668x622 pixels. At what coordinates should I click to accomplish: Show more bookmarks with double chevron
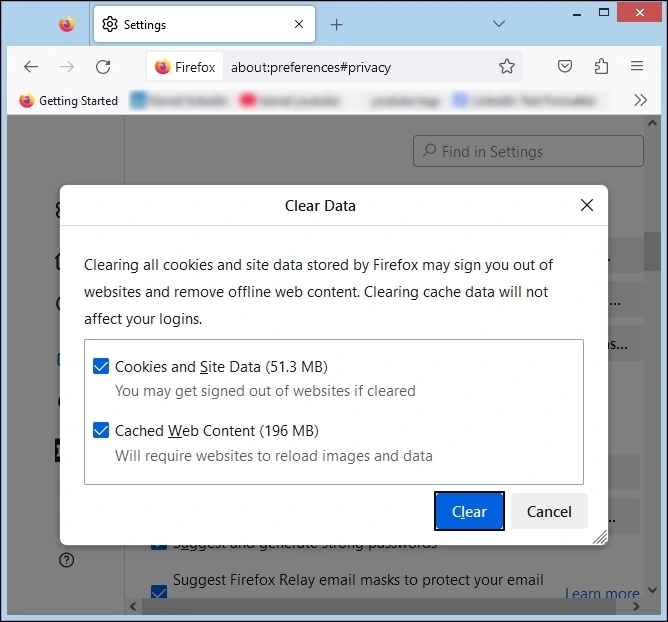640,100
